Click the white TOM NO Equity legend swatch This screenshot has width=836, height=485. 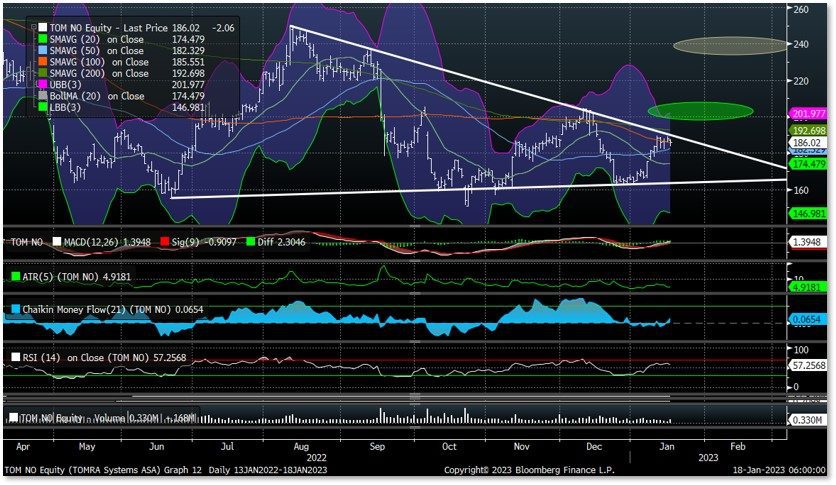pyautogui.click(x=42, y=28)
